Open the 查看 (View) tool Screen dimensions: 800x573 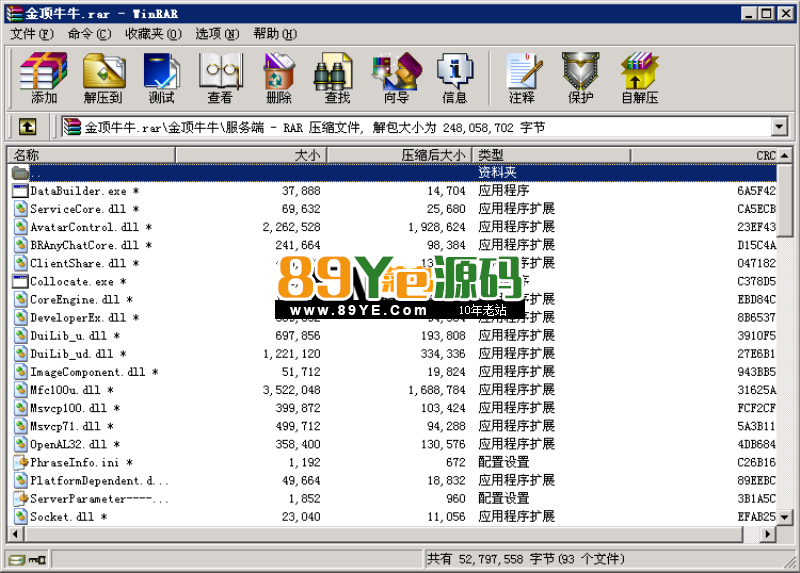[220, 78]
